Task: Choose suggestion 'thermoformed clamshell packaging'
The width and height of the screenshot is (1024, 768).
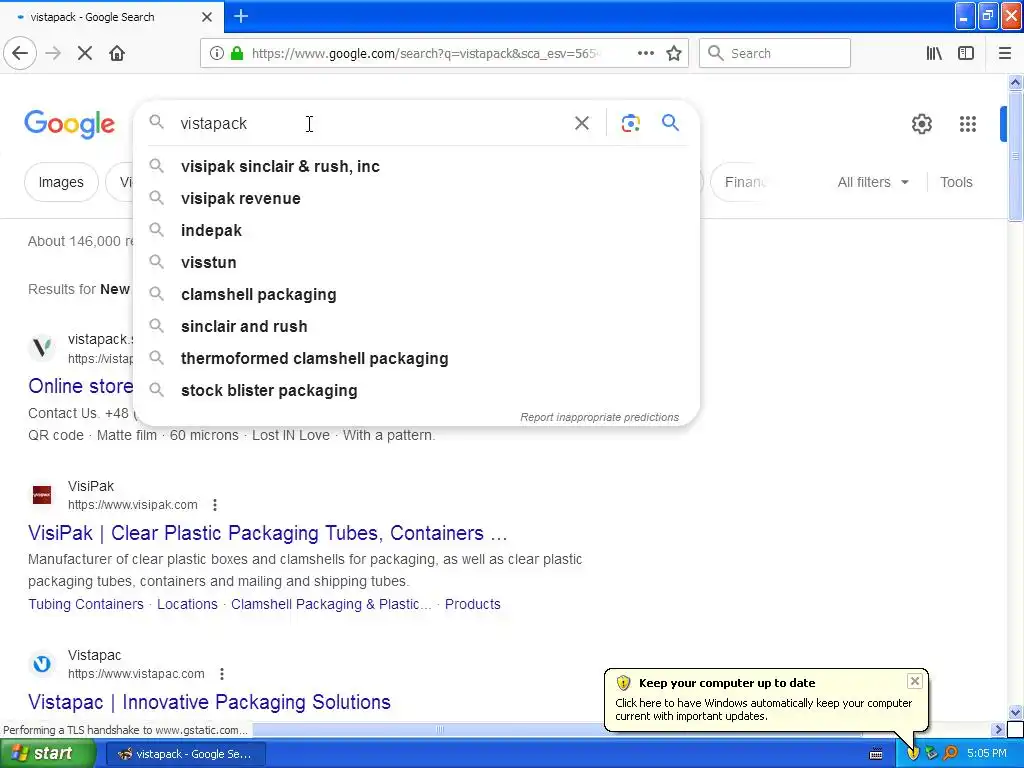Action: coord(417,359)
